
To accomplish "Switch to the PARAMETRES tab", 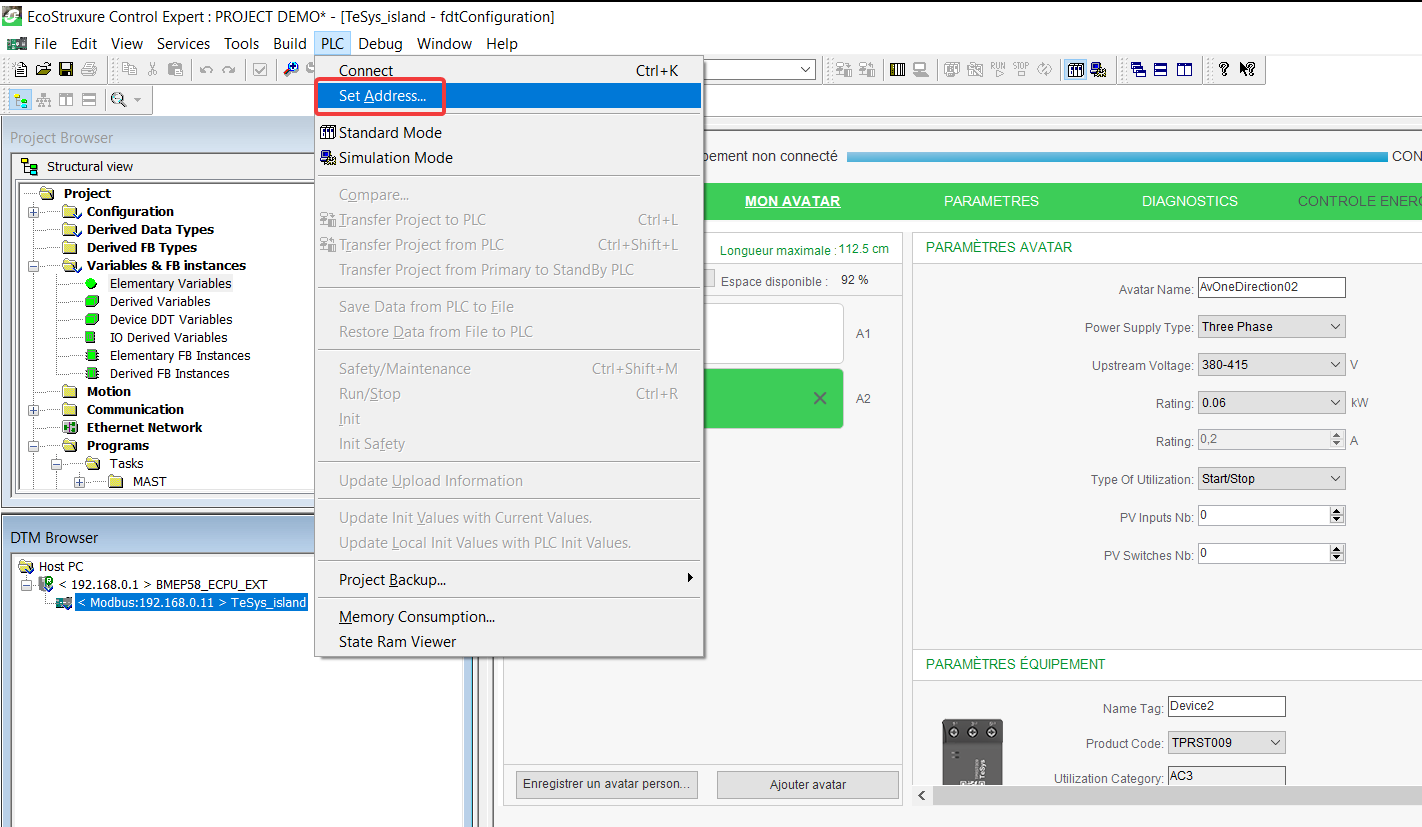I will [991, 201].
